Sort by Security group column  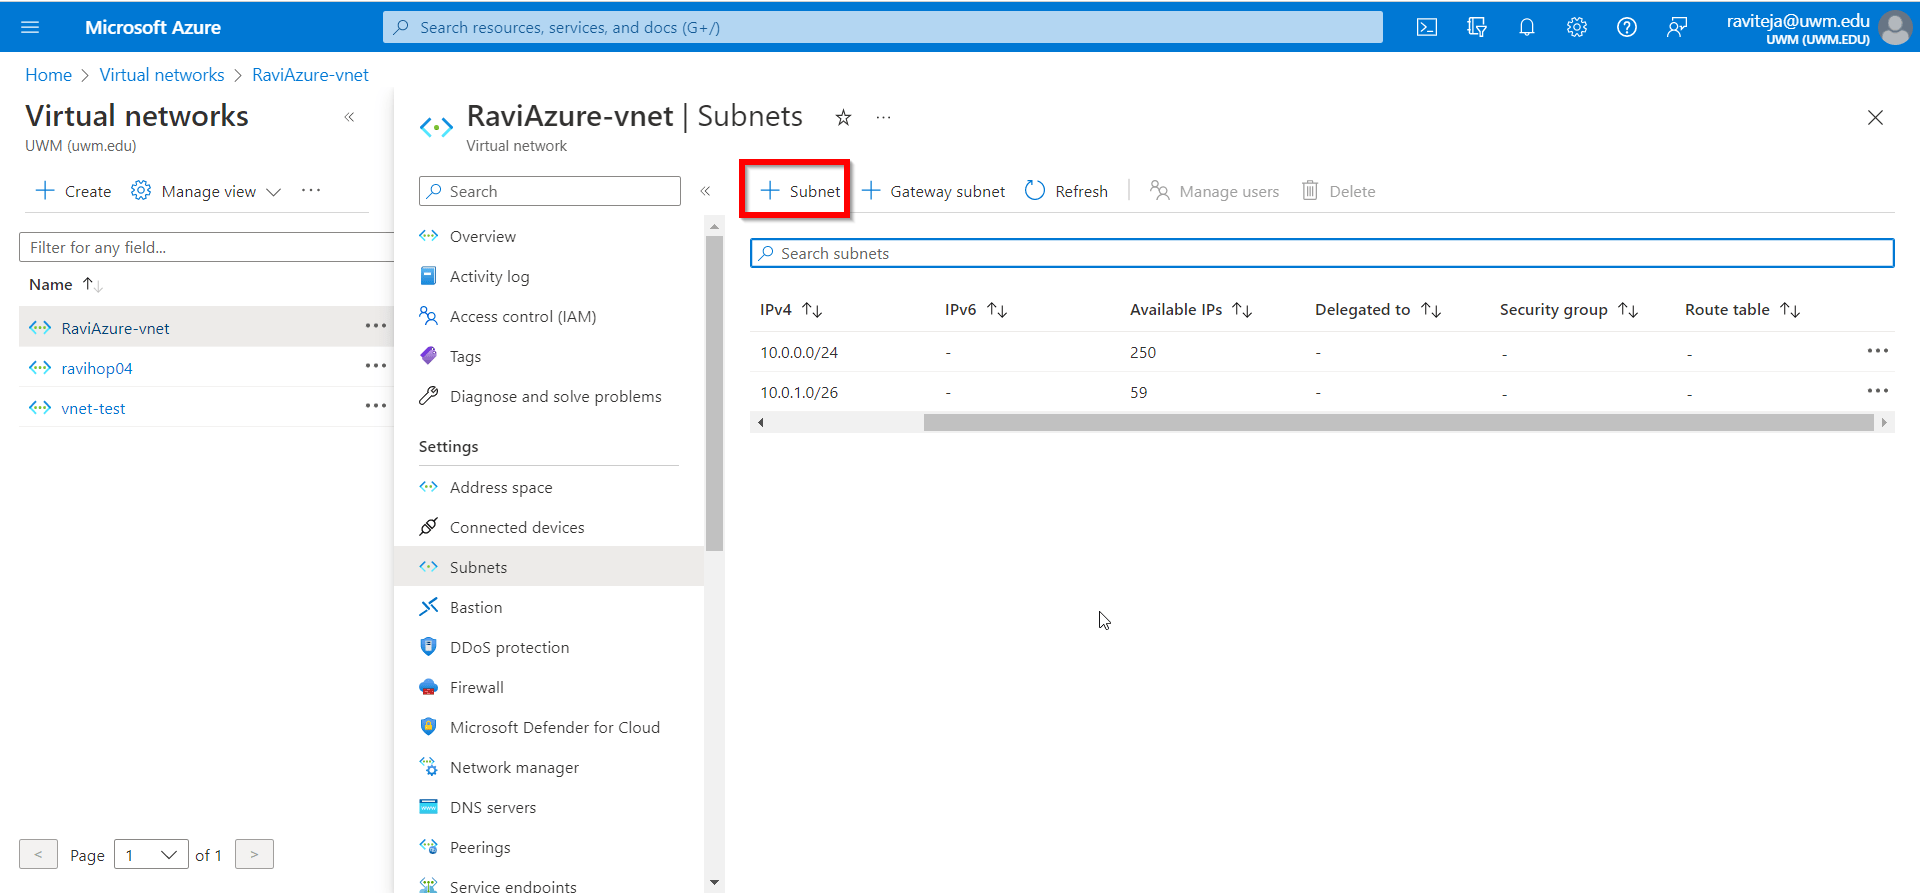click(1569, 310)
